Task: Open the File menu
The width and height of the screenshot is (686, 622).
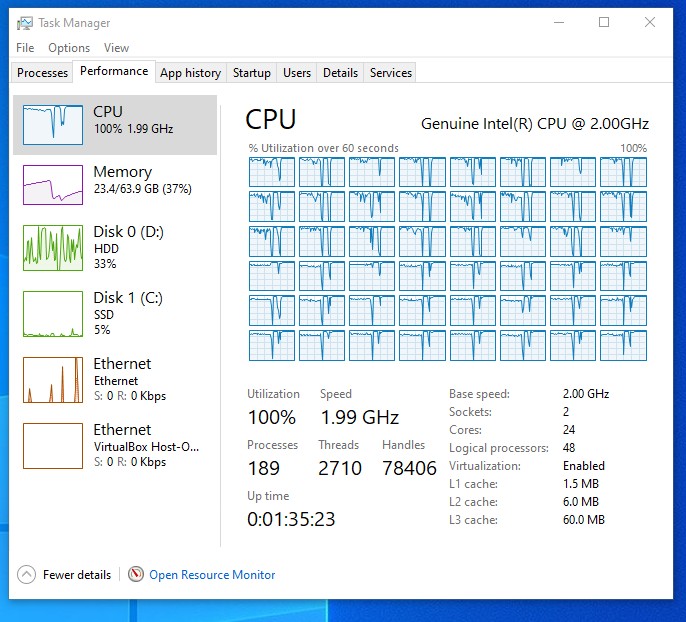Action: pyautogui.click(x=25, y=48)
